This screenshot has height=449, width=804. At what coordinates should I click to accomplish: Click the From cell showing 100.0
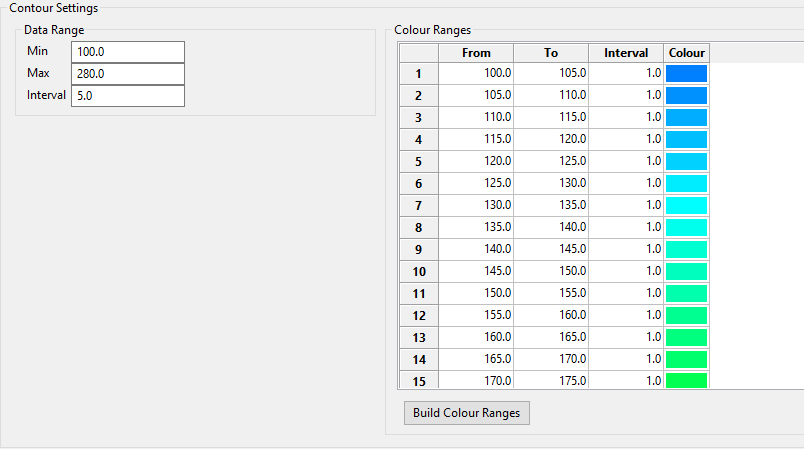476,74
